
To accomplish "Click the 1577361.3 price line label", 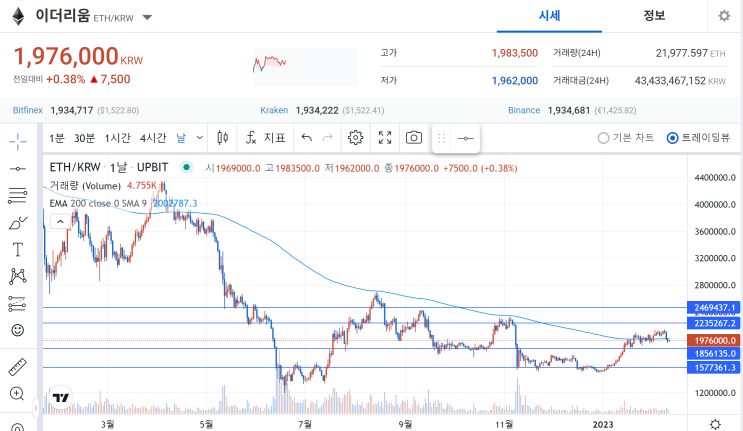I will 714,368.
